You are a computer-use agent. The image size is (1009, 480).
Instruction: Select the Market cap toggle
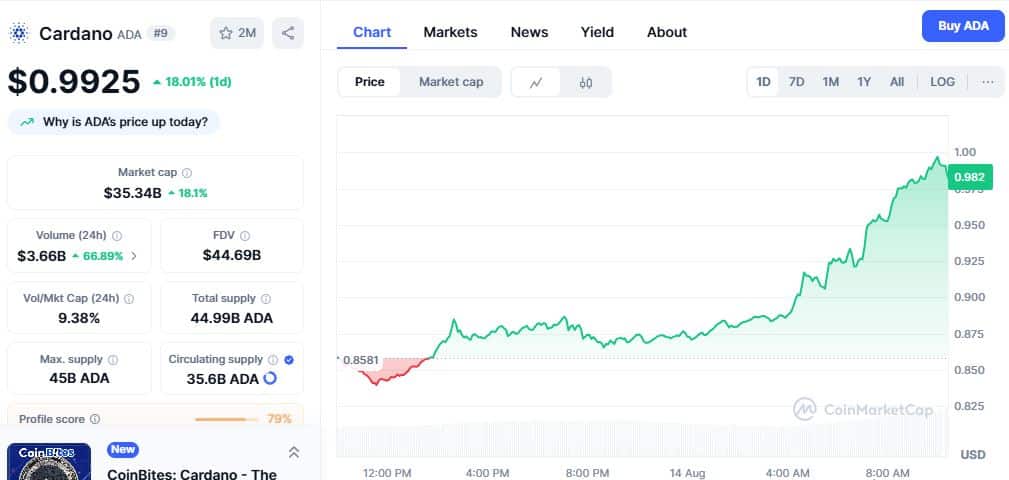click(451, 82)
